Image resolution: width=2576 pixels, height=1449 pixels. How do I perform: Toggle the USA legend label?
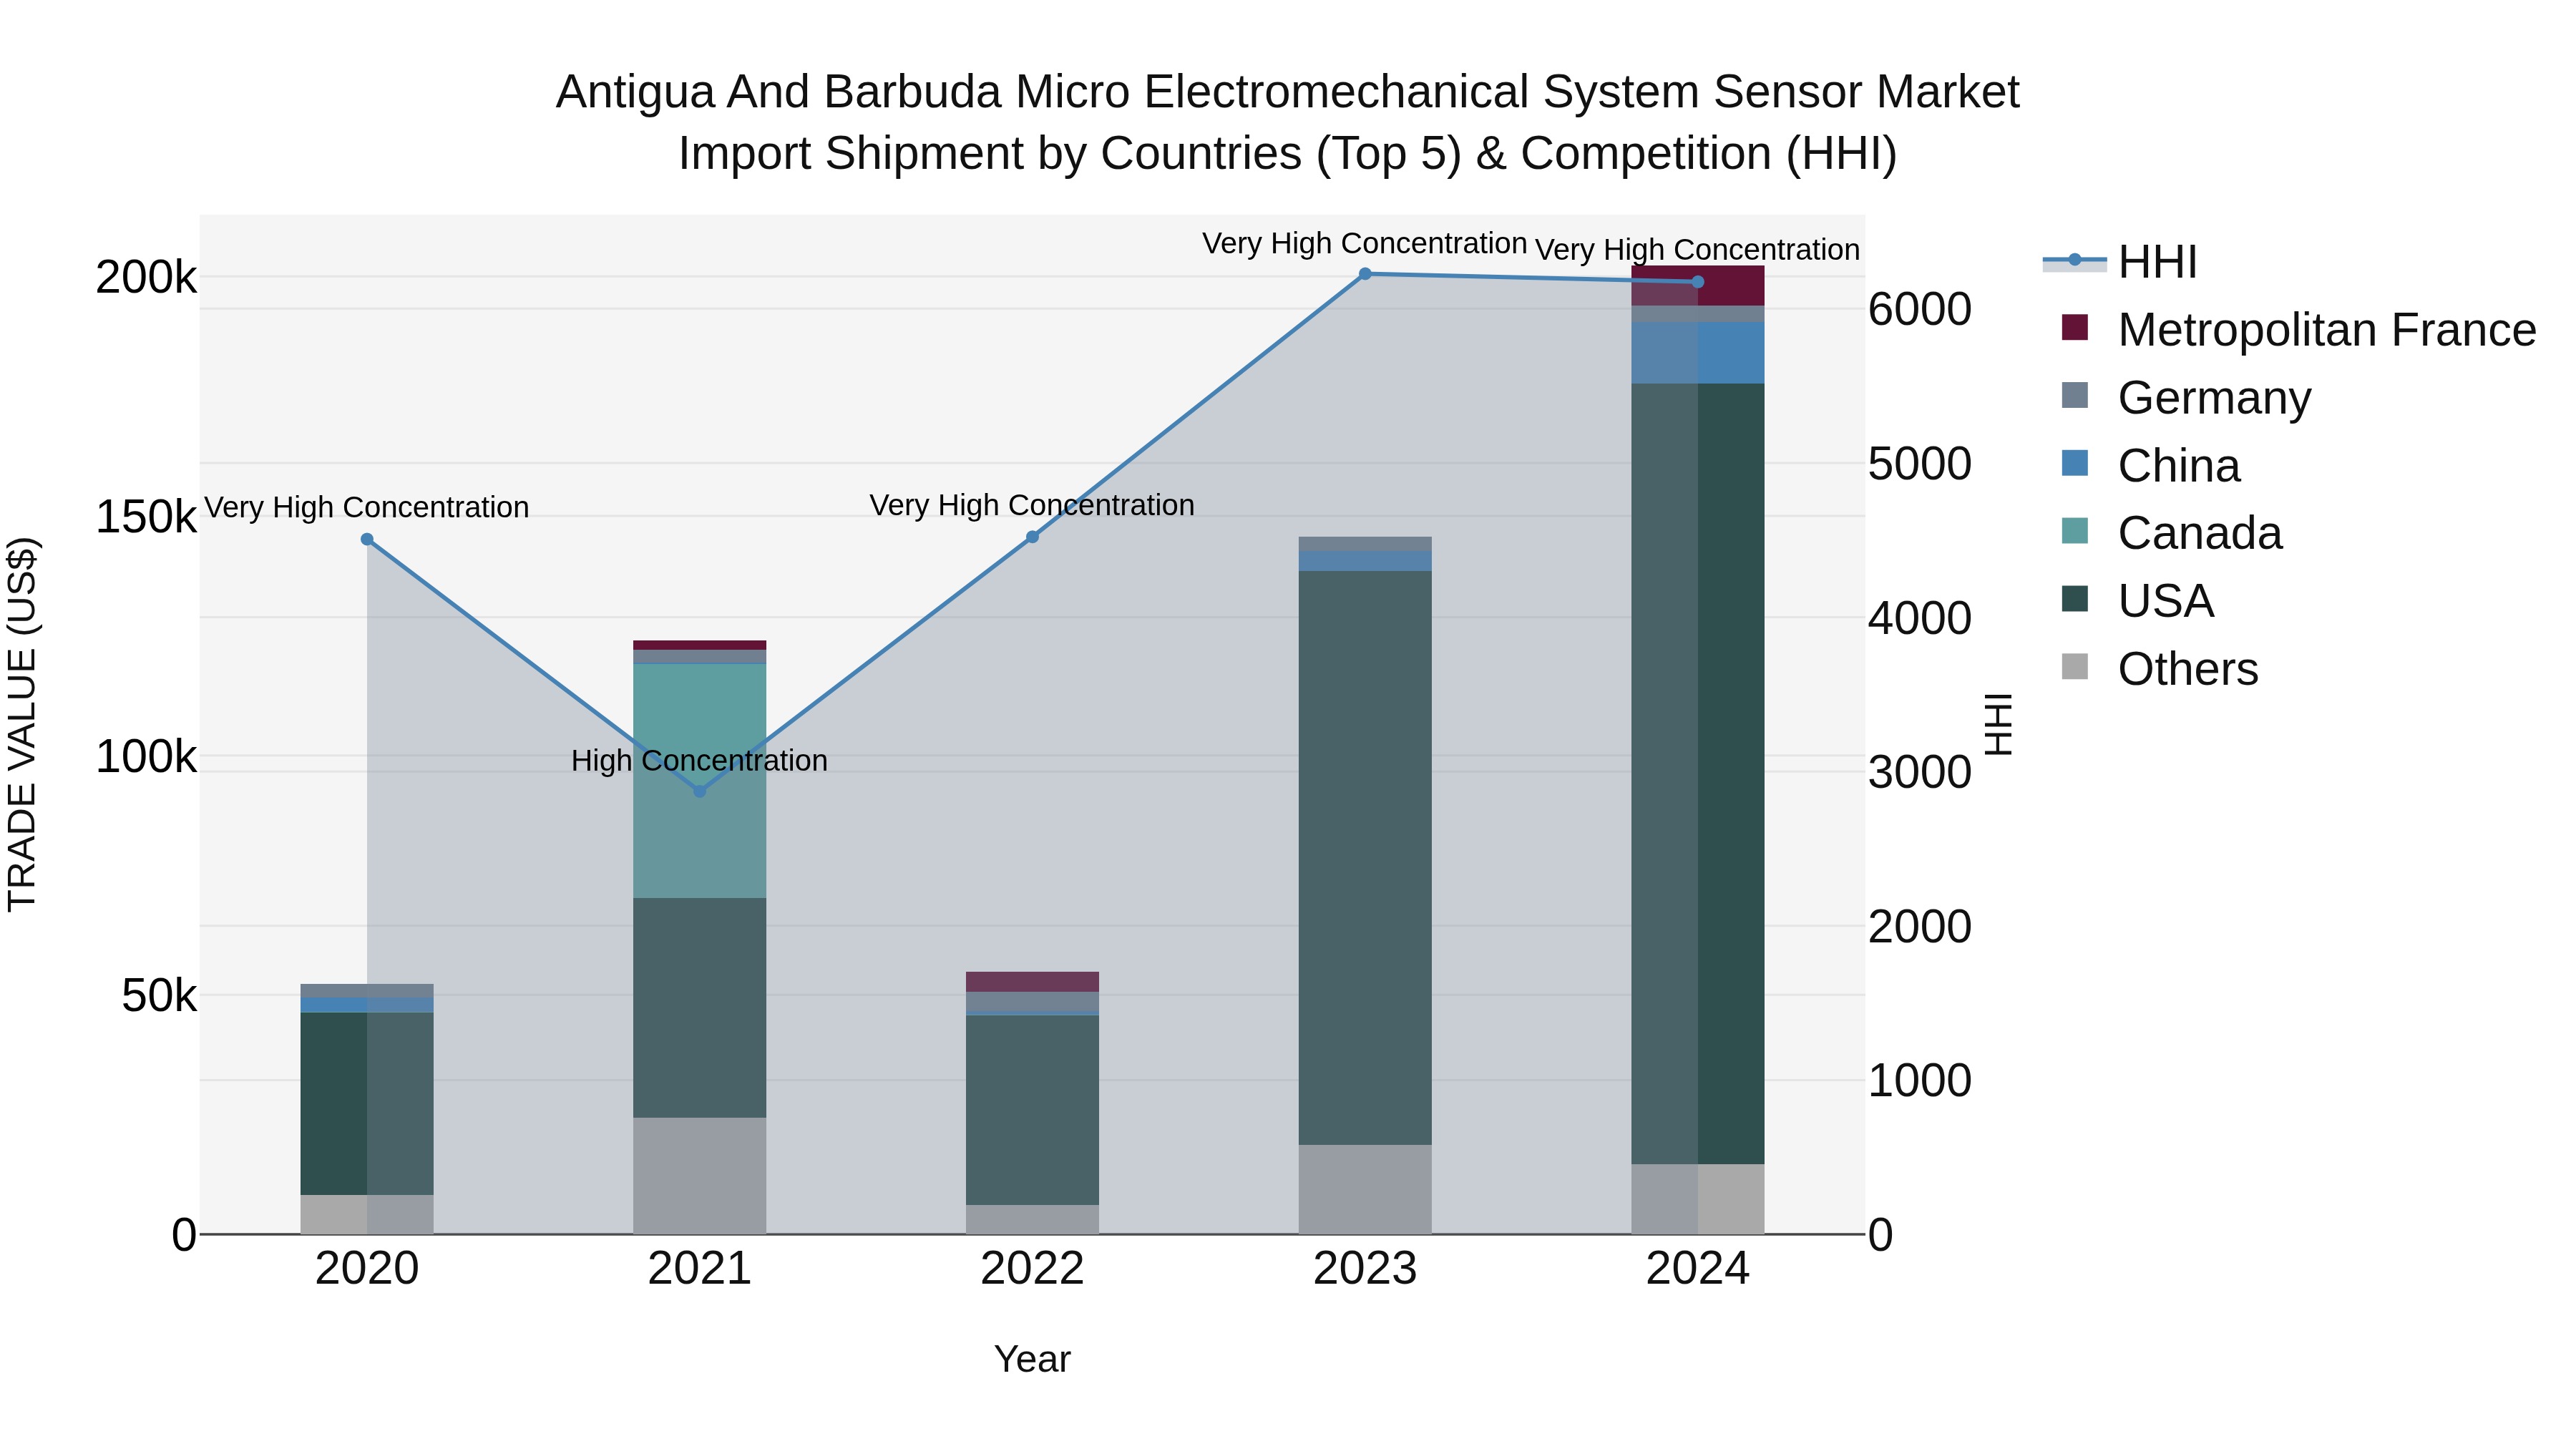coord(2166,601)
